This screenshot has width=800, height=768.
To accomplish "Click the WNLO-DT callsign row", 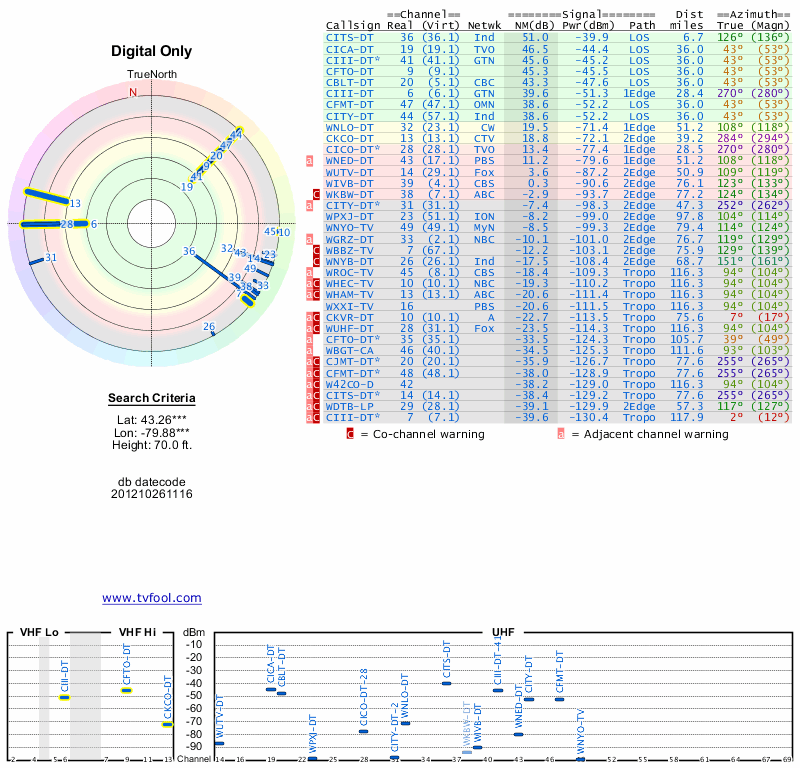I will [x=349, y=128].
